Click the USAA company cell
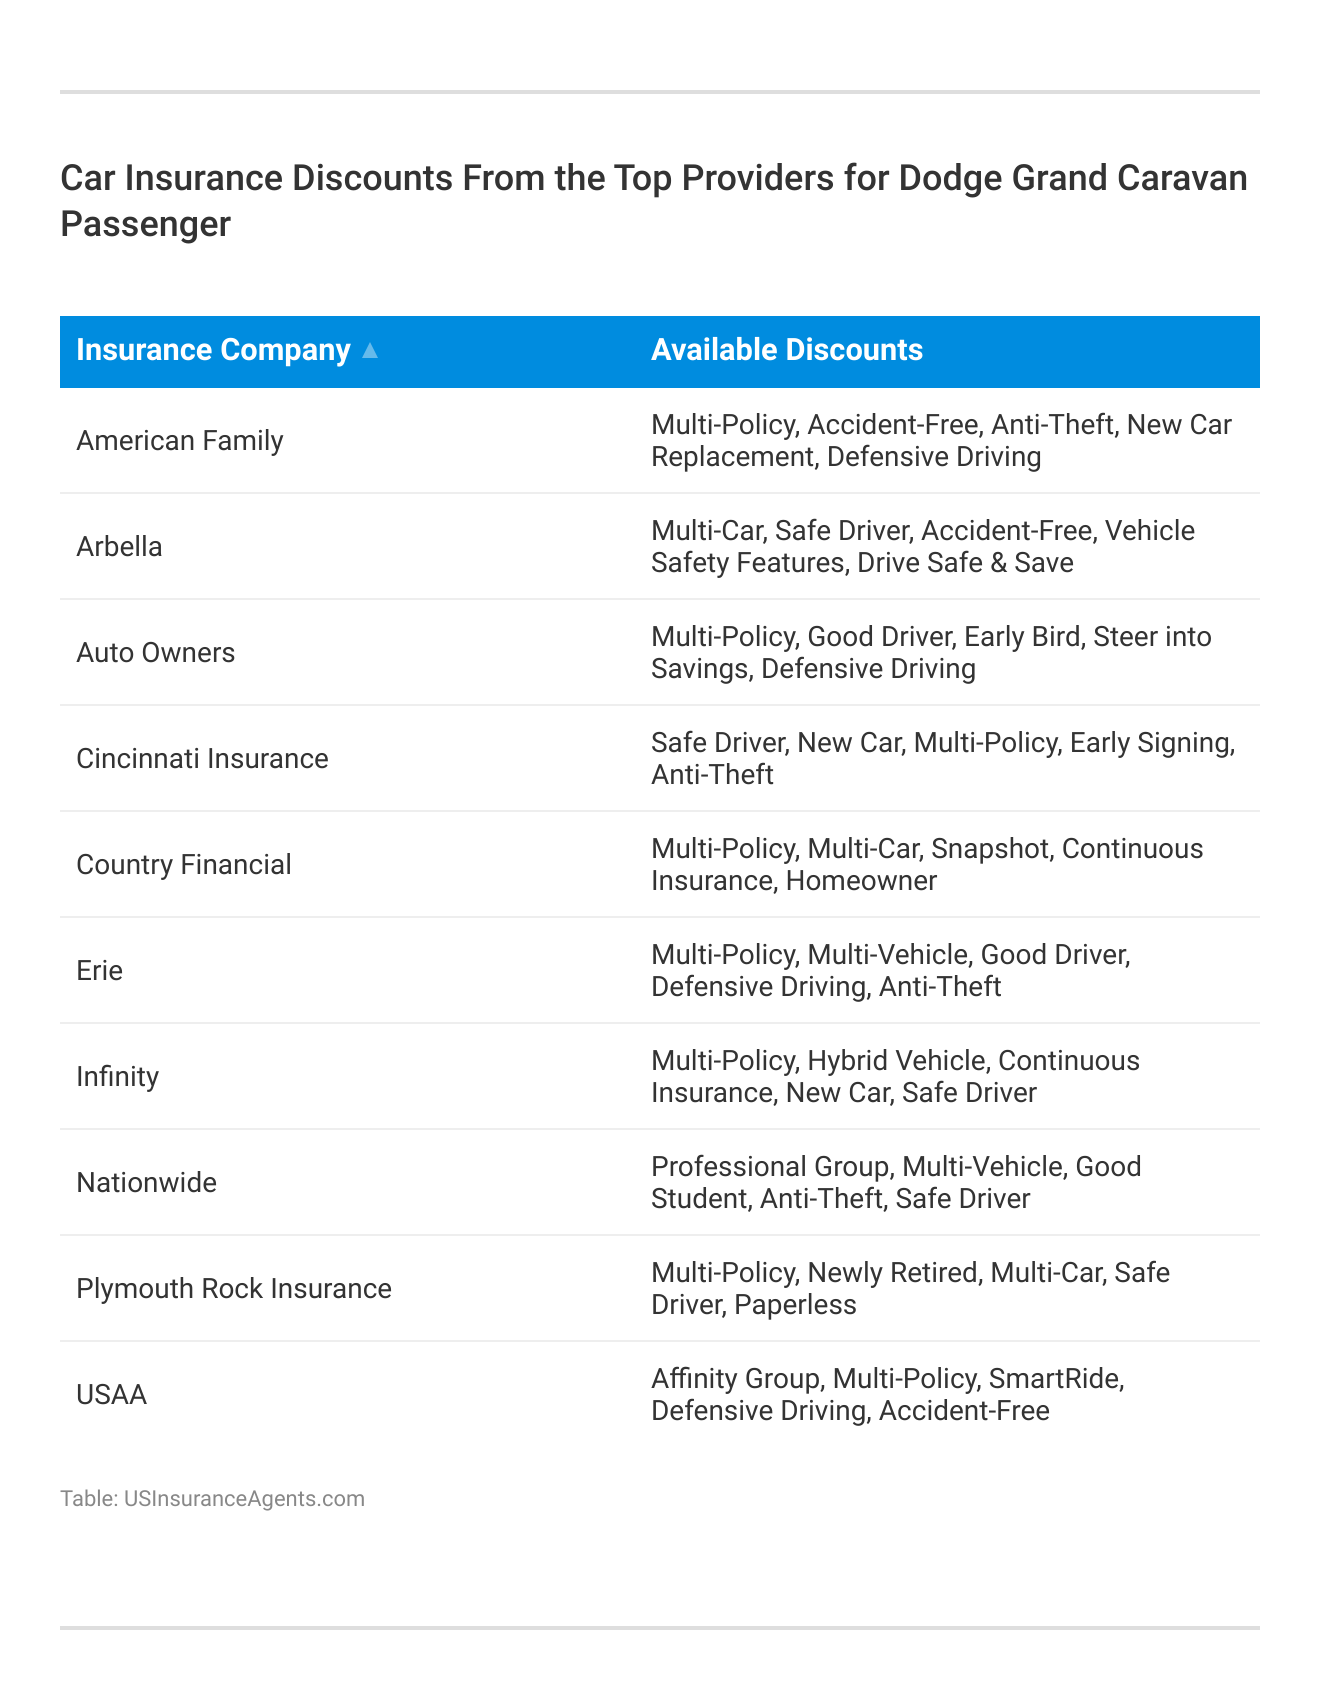 (x=112, y=1394)
